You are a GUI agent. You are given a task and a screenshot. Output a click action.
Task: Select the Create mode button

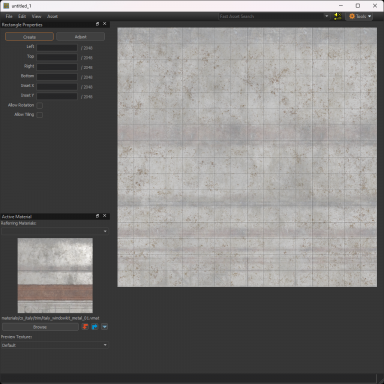[x=29, y=37]
